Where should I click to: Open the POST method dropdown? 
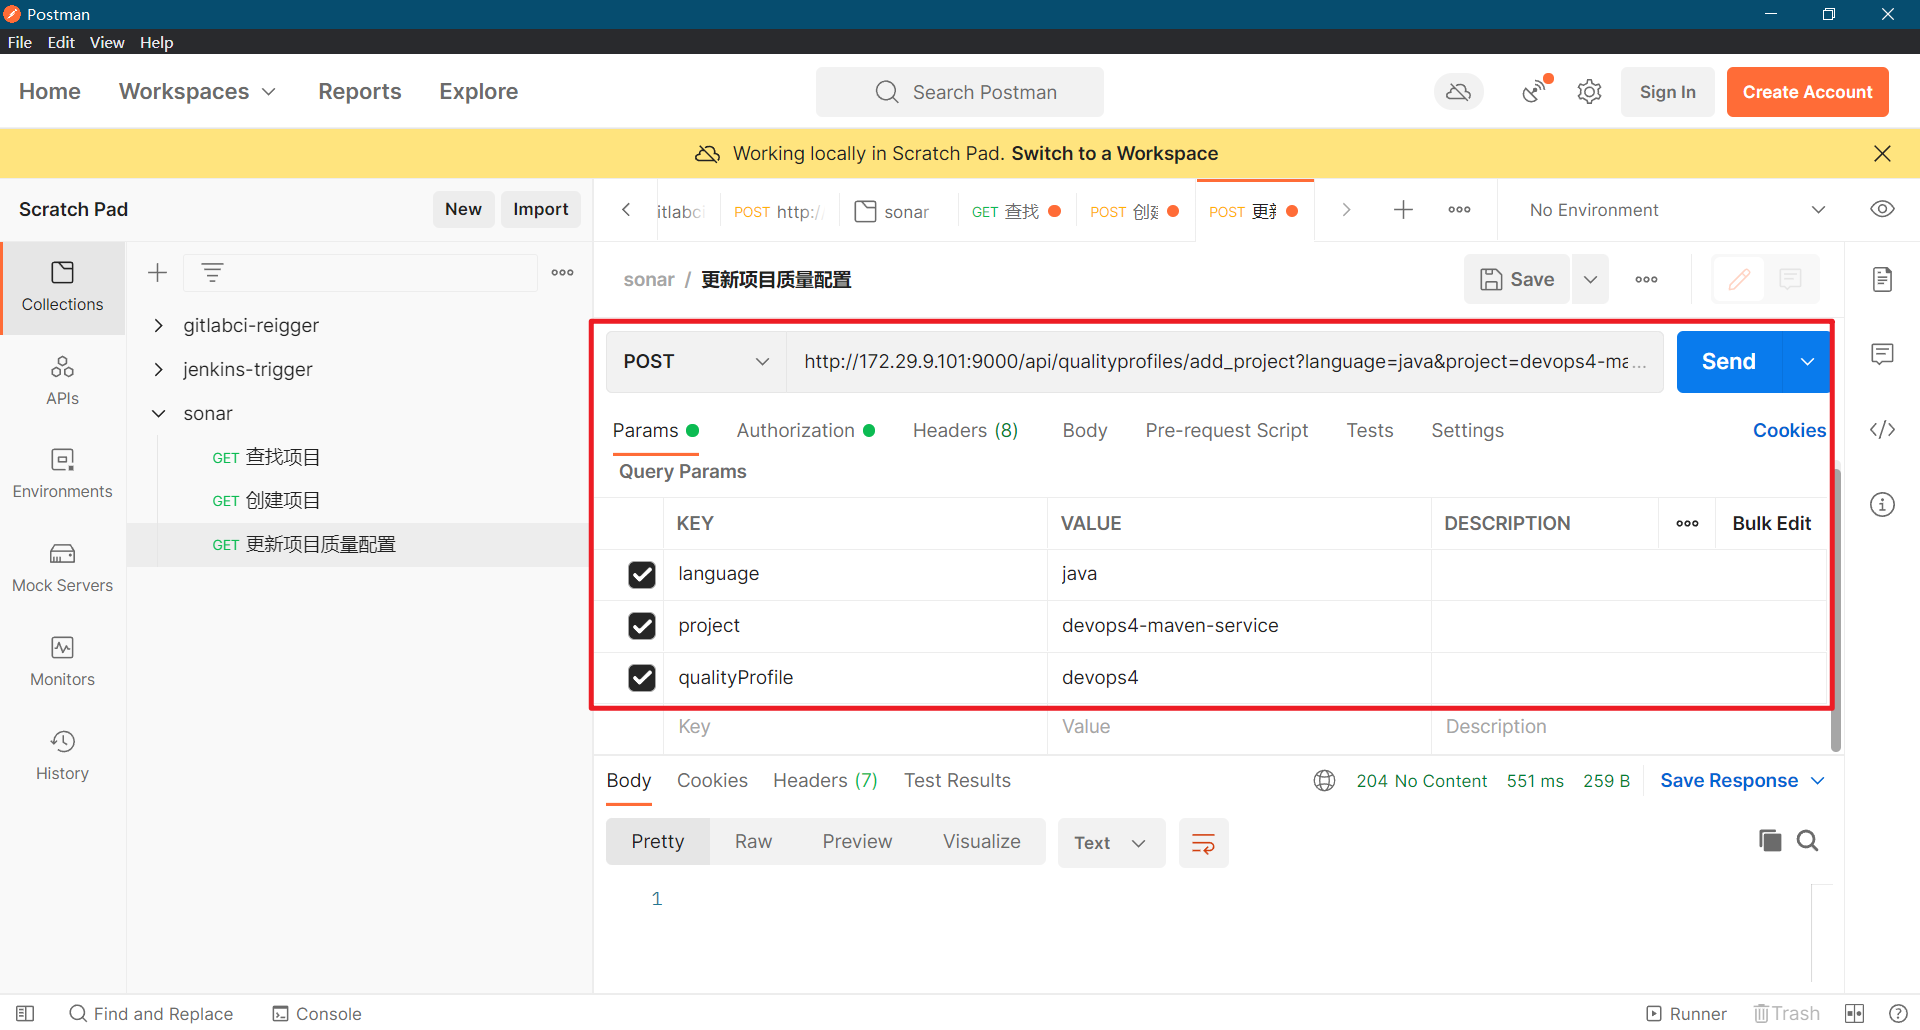(x=696, y=361)
